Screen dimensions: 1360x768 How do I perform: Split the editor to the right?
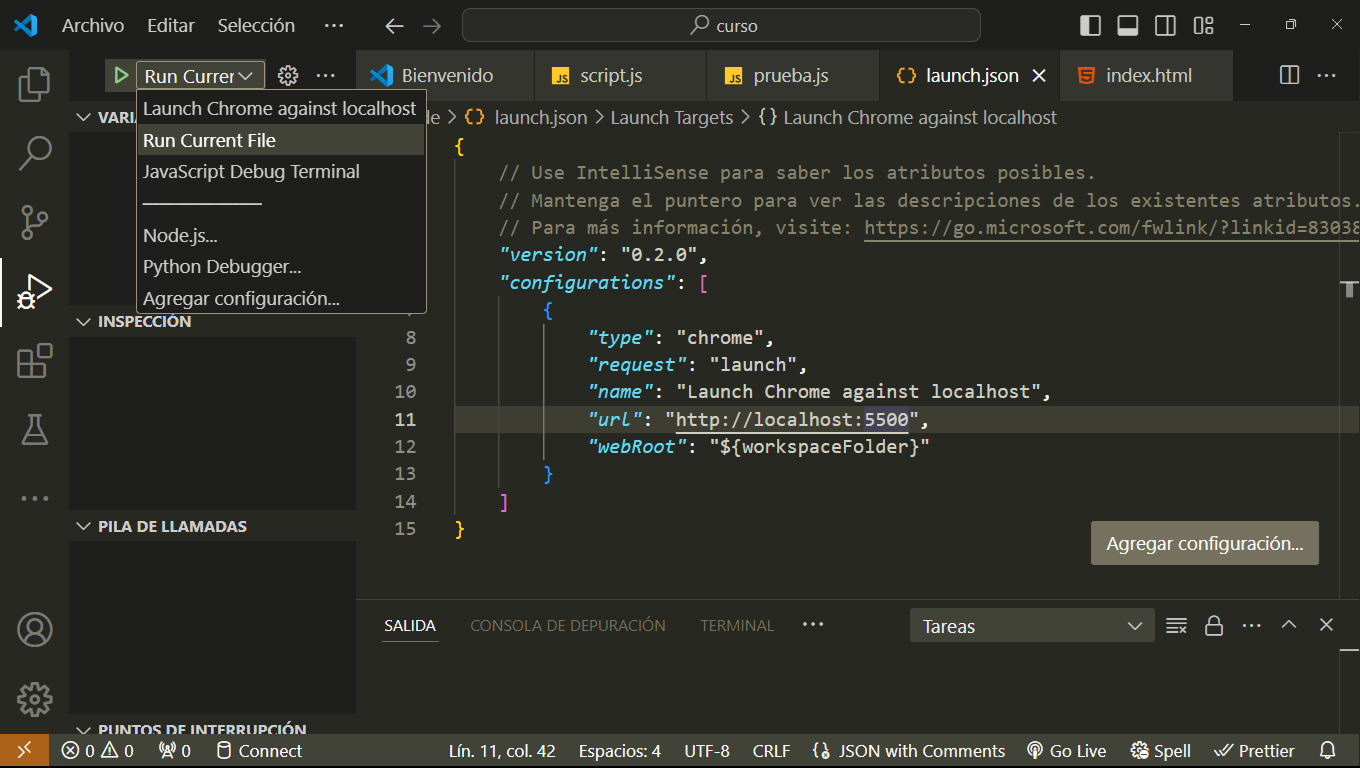click(x=1290, y=75)
